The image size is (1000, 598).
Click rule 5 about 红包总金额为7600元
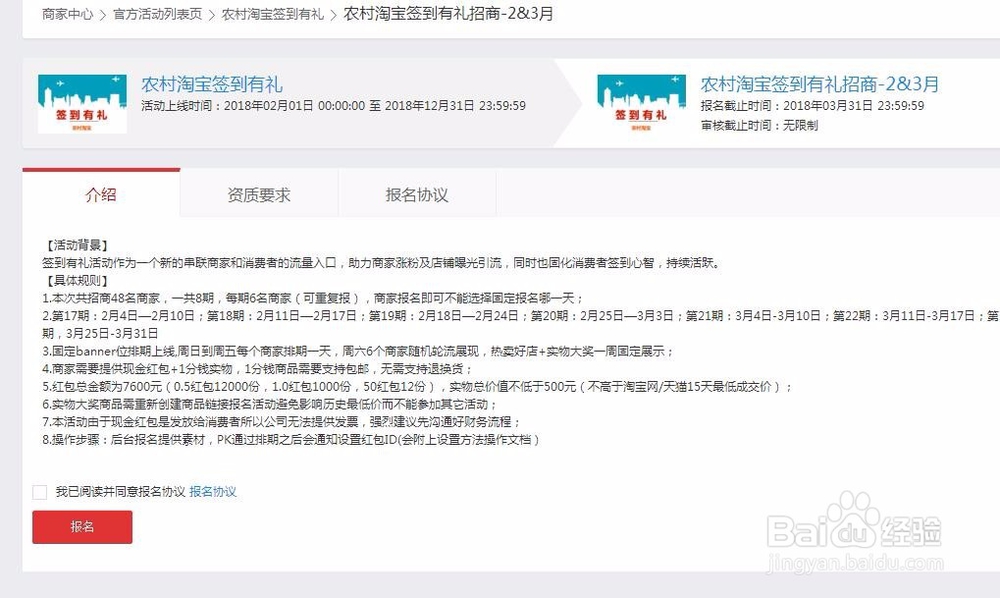[x=418, y=386]
